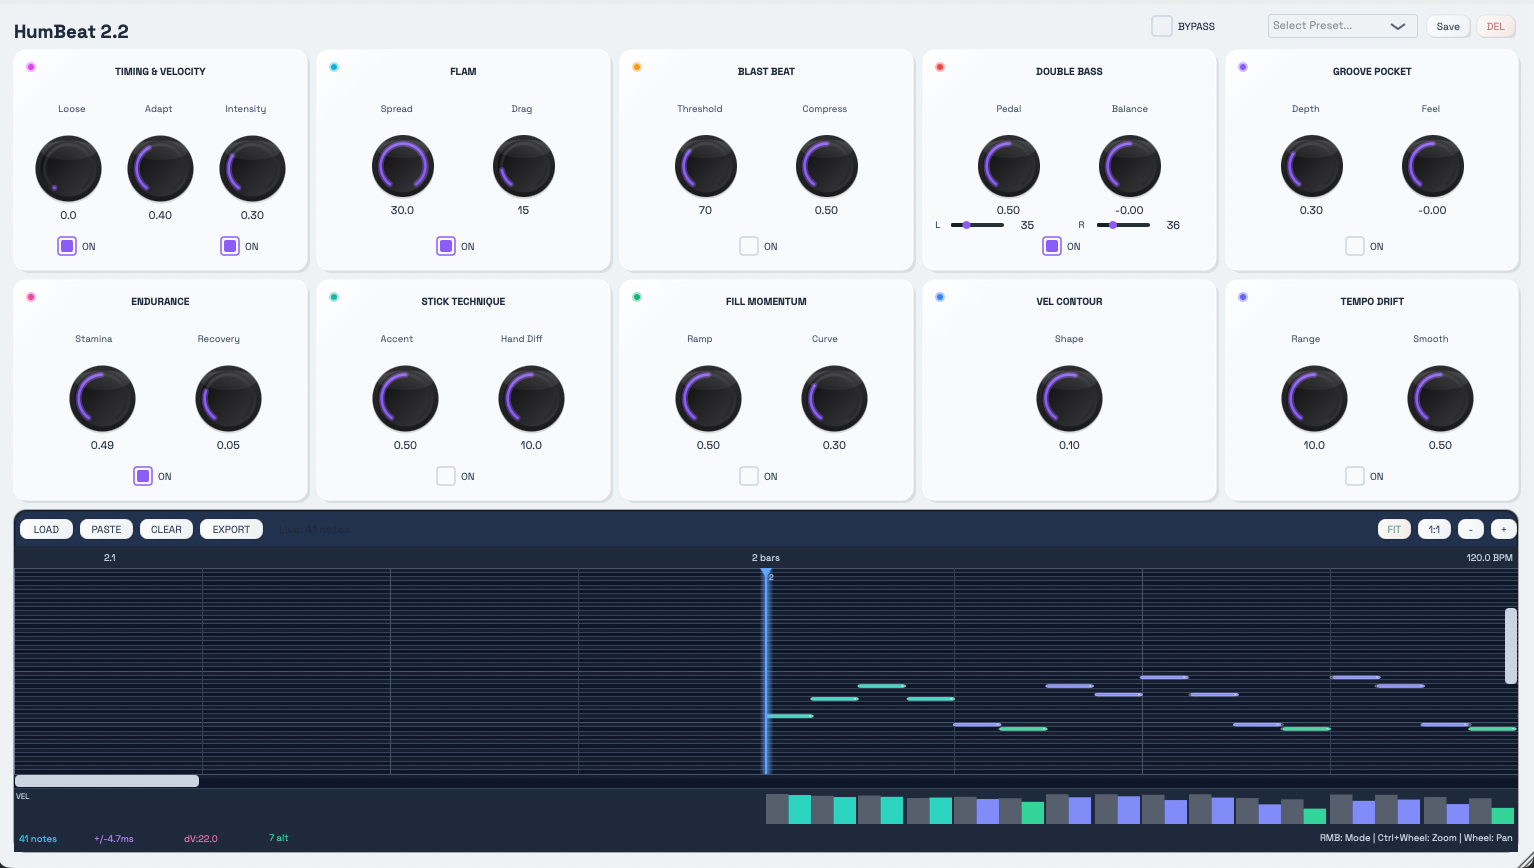Click the Stick Technique teal indicator dot
Screen dimensions: 1534x868
point(334,297)
